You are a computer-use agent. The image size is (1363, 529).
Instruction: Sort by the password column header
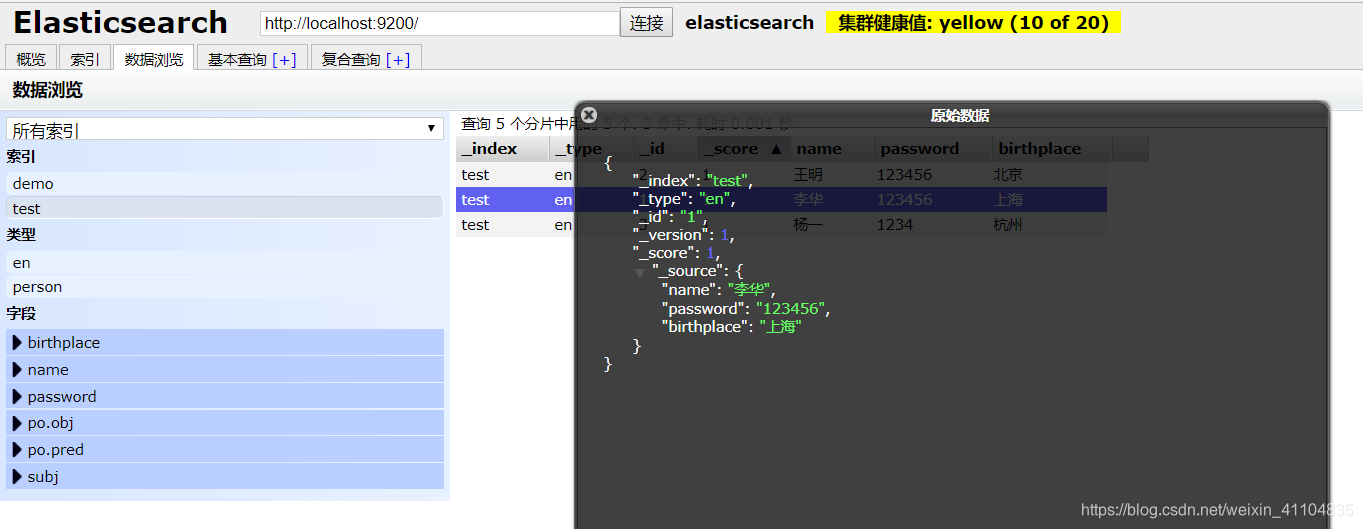click(x=933, y=149)
